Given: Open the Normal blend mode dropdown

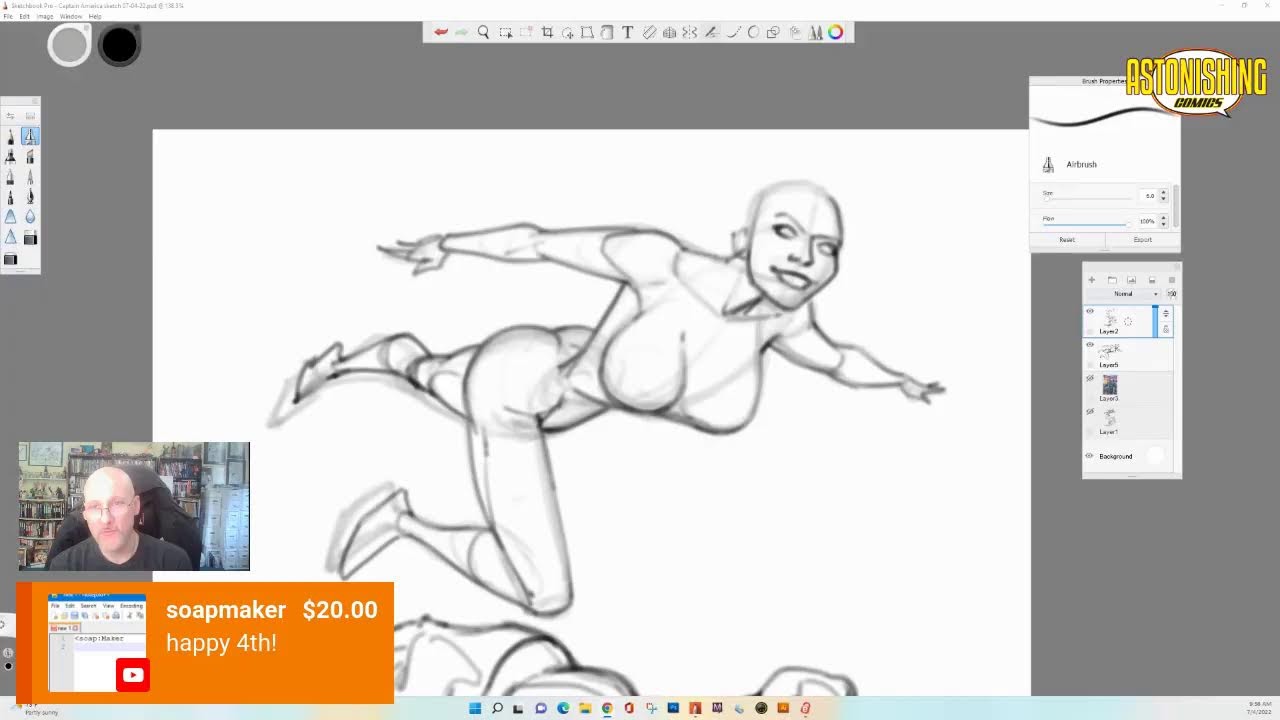Looking at the screenshot, I should pyautogui.click(x=1130, y=294).
